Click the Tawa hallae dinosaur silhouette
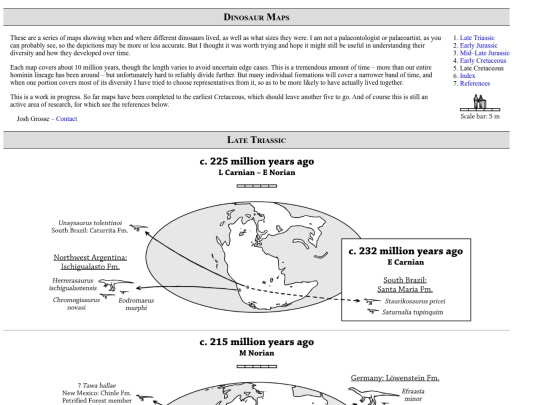This screenshot has width=540, height=405. (145, 398)
